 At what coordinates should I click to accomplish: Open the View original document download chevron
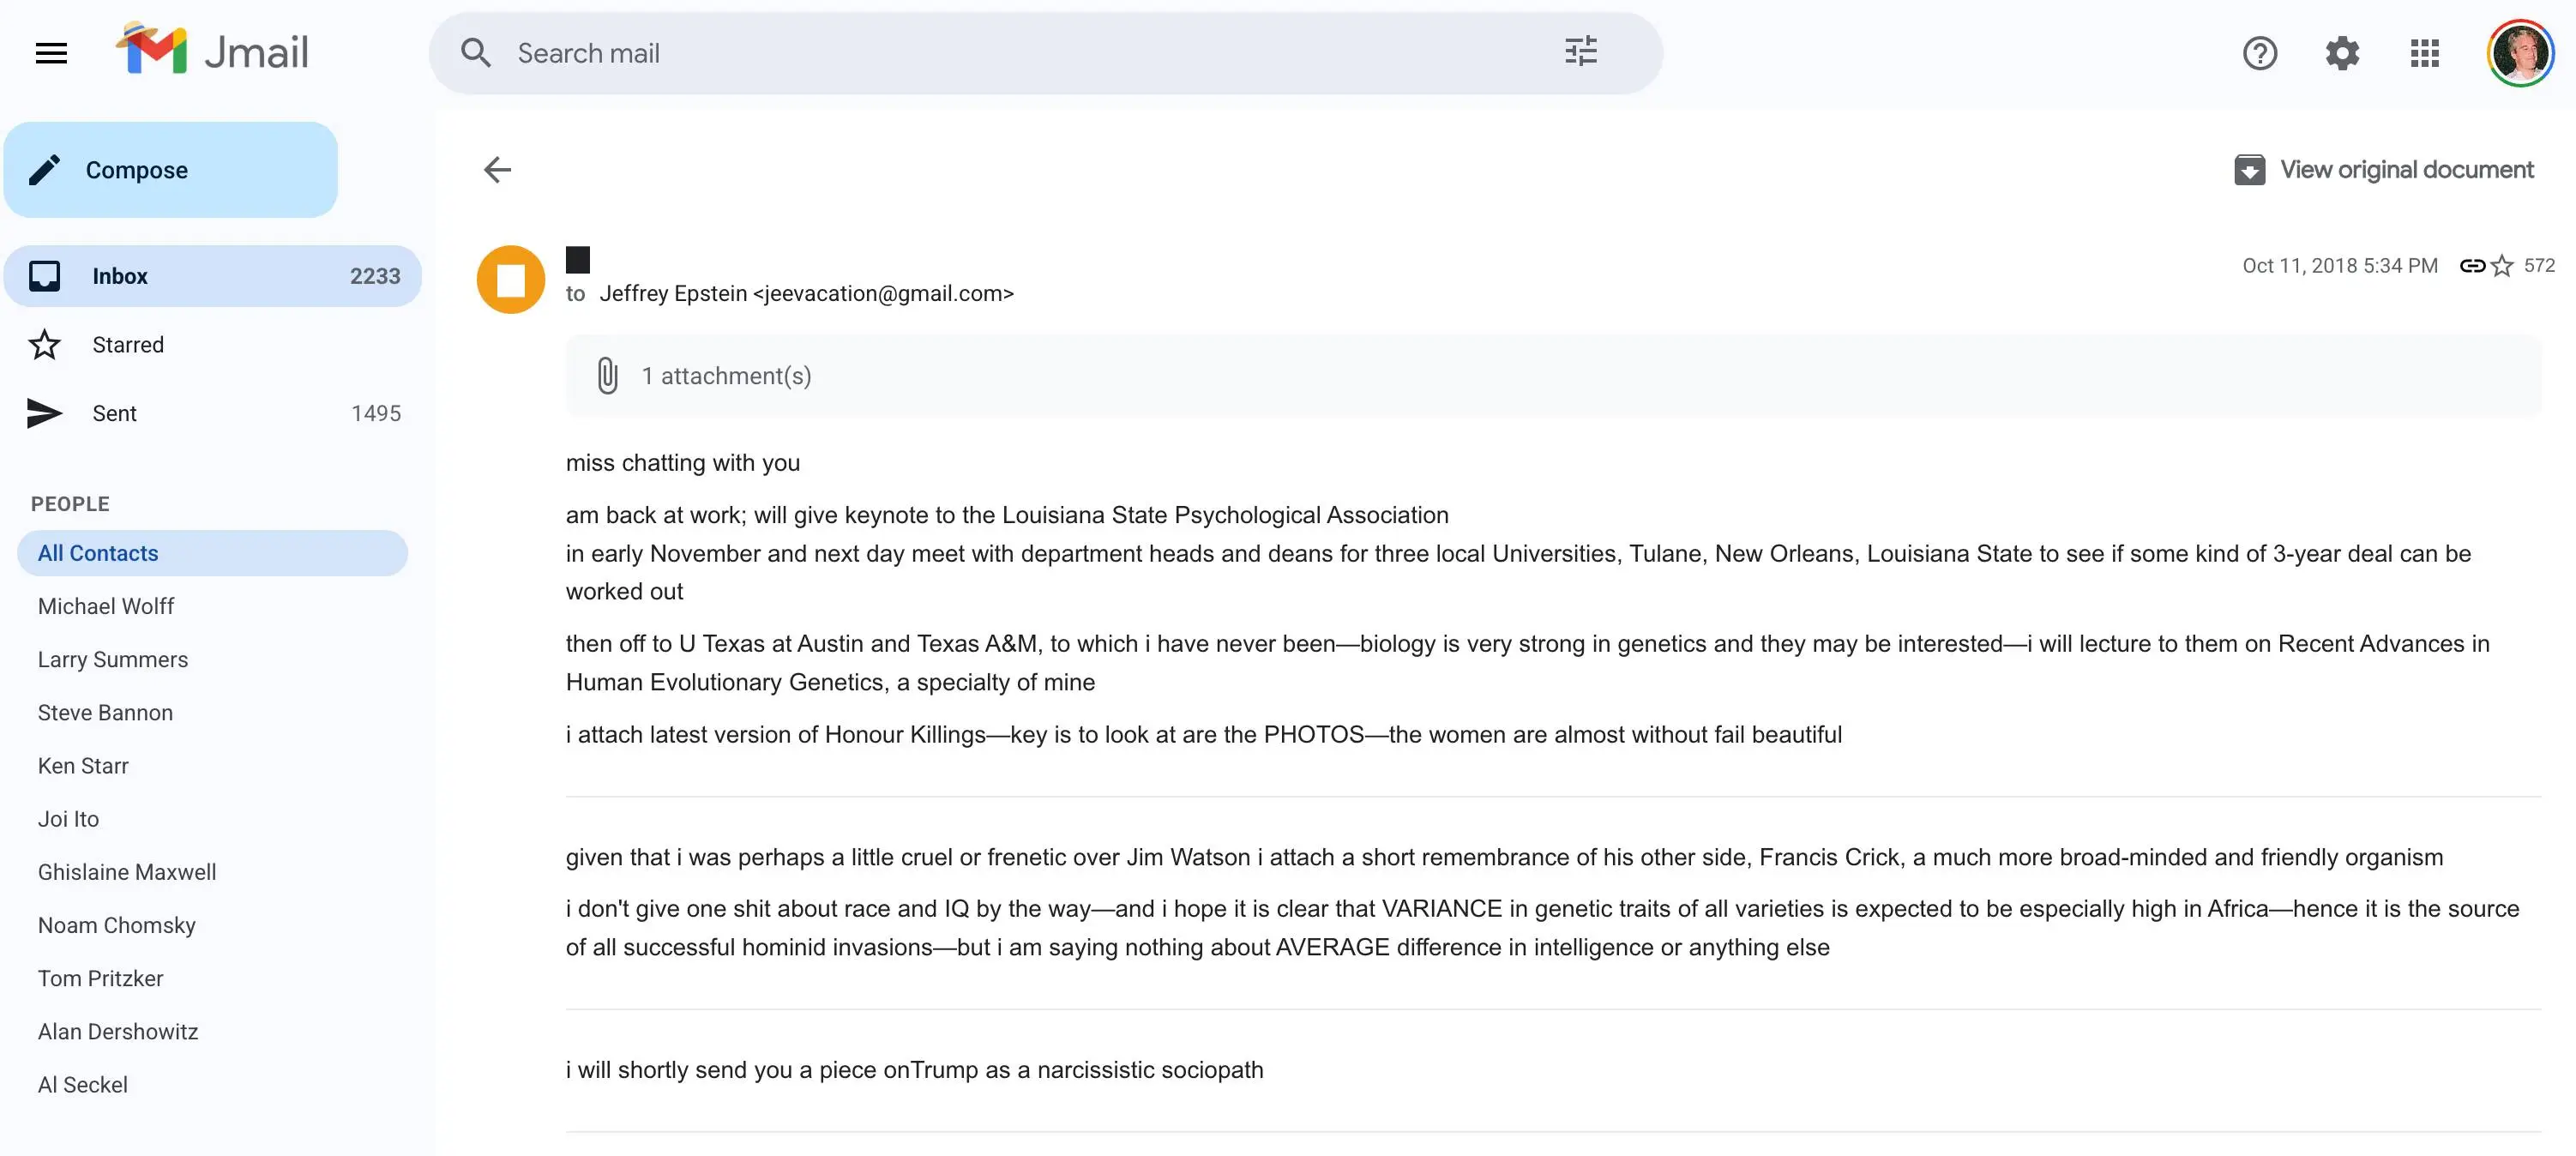coord(2250,169)
